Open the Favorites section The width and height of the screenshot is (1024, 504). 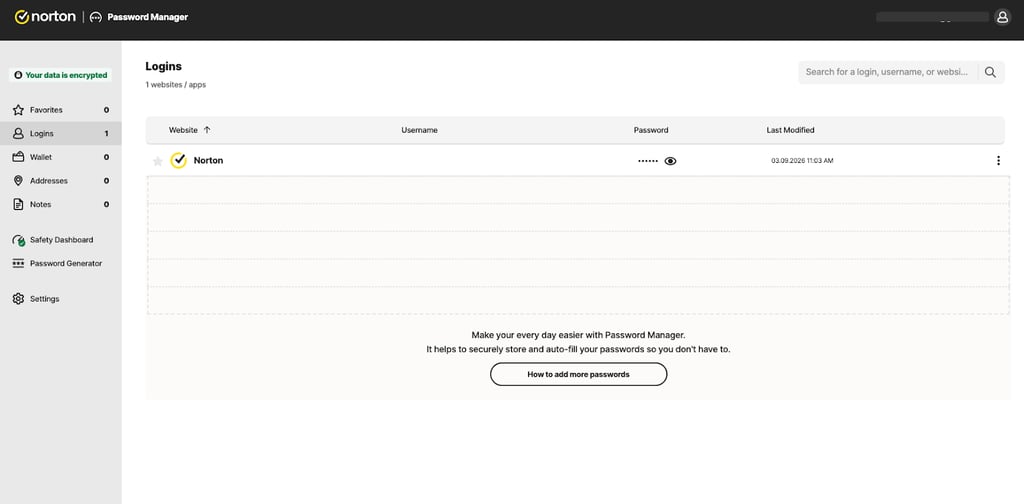pyautogui.click(x=61, y=110)
